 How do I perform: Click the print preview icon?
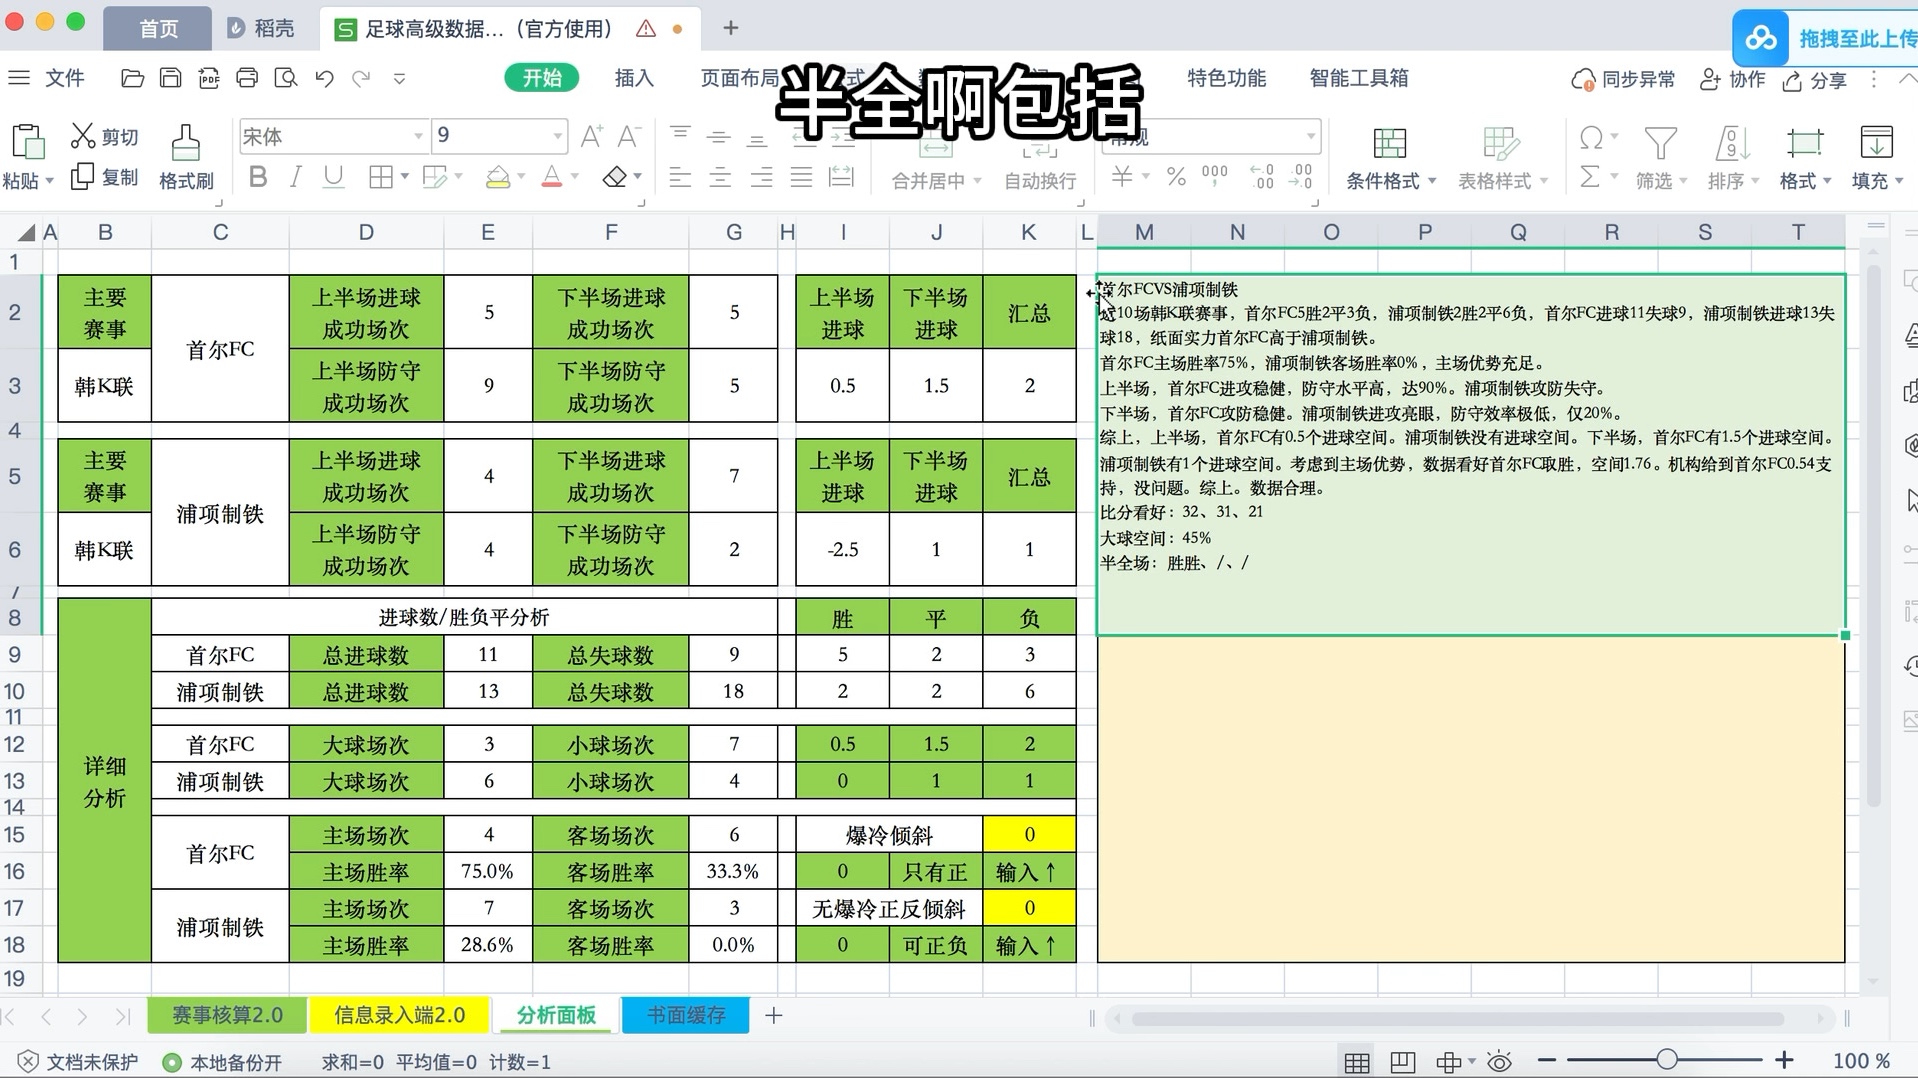click(286, 78)
